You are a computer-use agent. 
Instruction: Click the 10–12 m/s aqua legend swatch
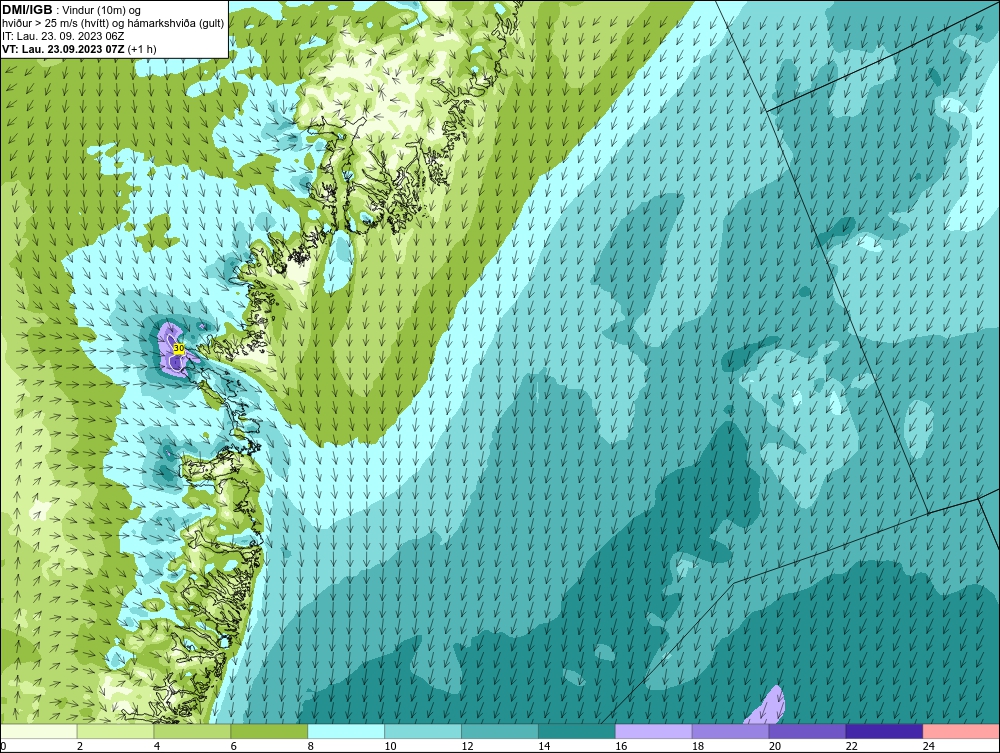(423, 731)
